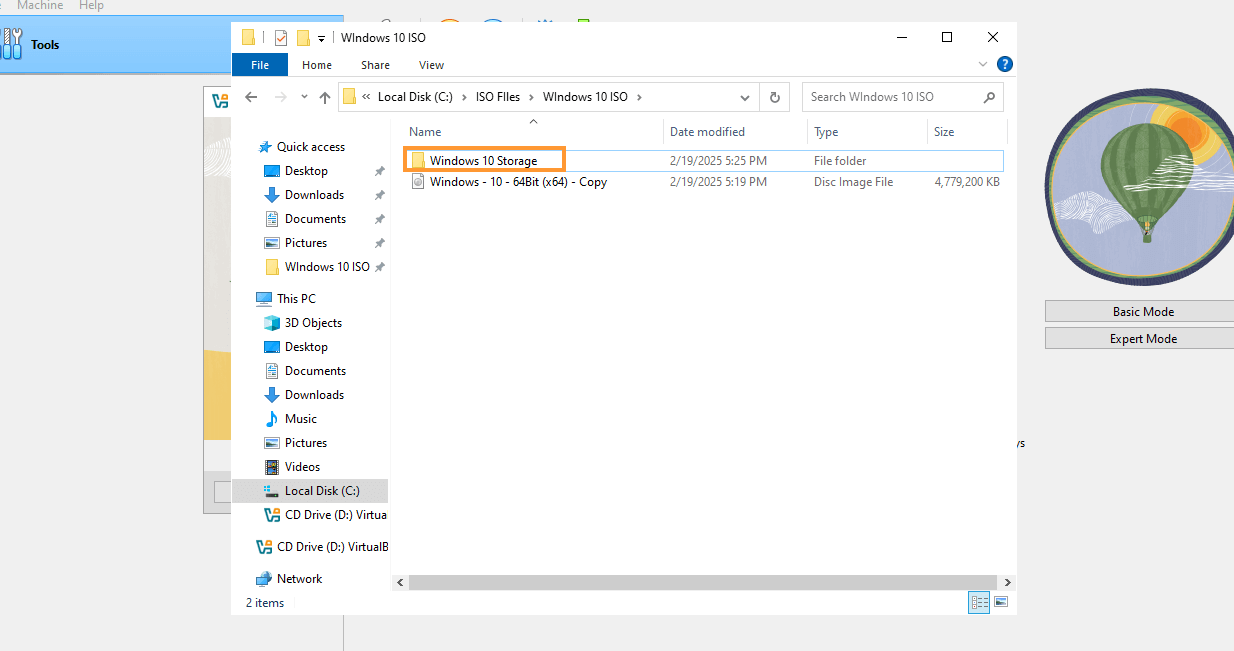The height and width of the screenshot is (651, 1234).
Task: Click the Music note icon
Action: [x=272, y=419]
